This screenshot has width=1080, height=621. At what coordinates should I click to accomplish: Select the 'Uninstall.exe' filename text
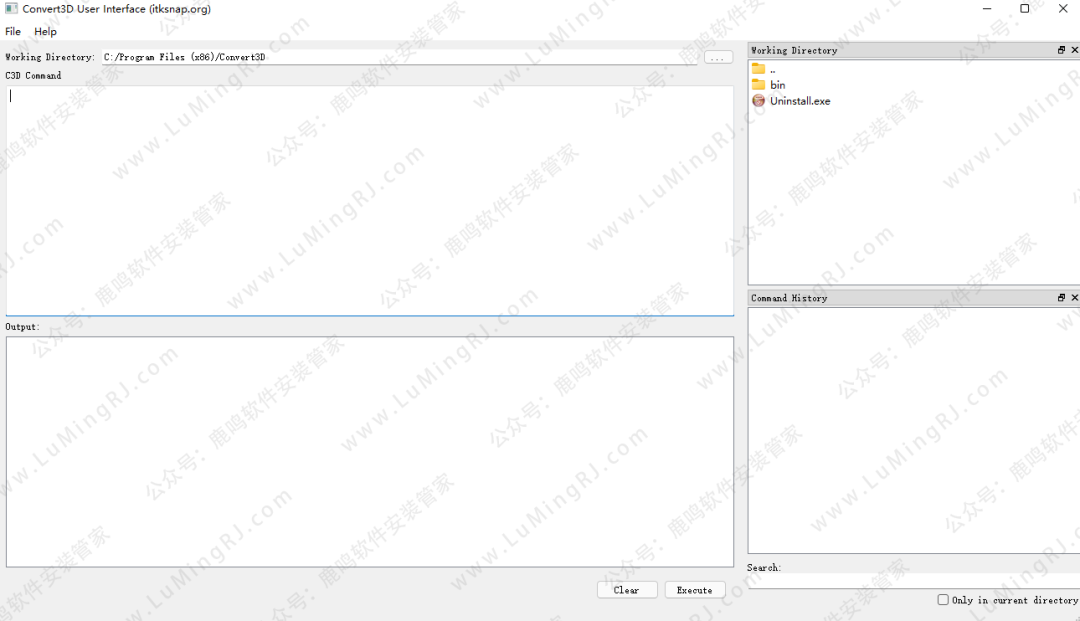[800, 101]
